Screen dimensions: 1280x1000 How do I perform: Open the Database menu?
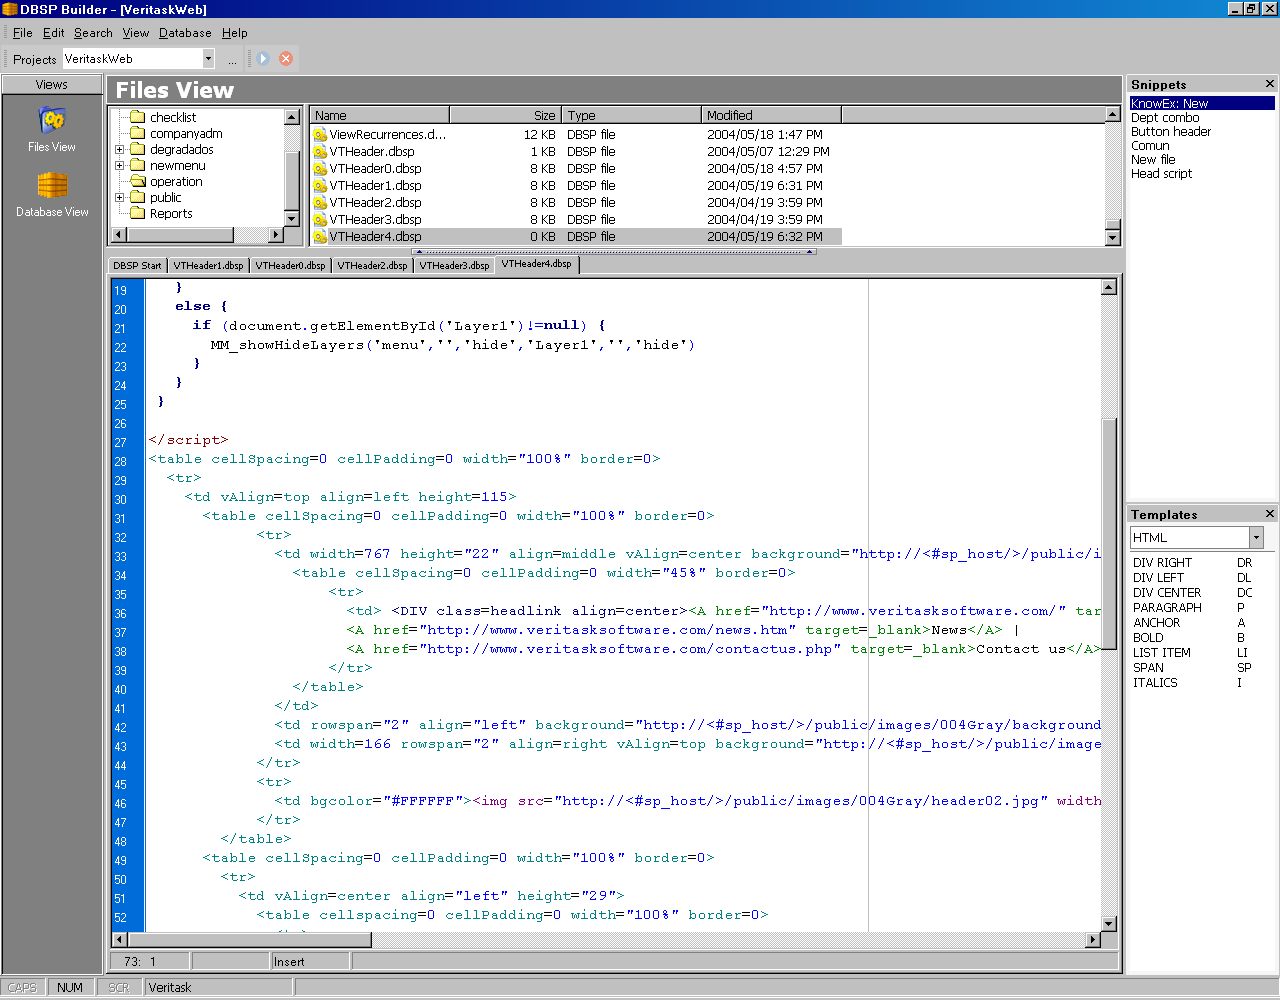185,33
